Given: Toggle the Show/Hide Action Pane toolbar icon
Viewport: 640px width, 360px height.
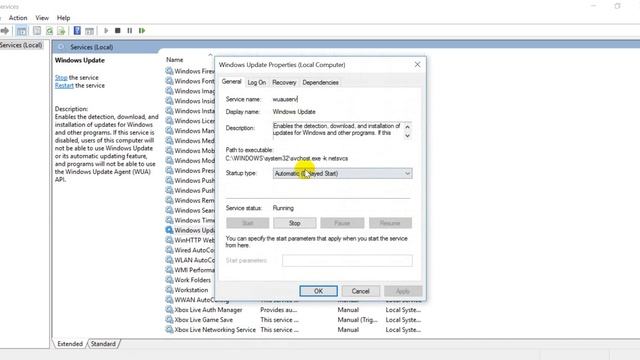Looking at the screenshot, I should [89, 31].
